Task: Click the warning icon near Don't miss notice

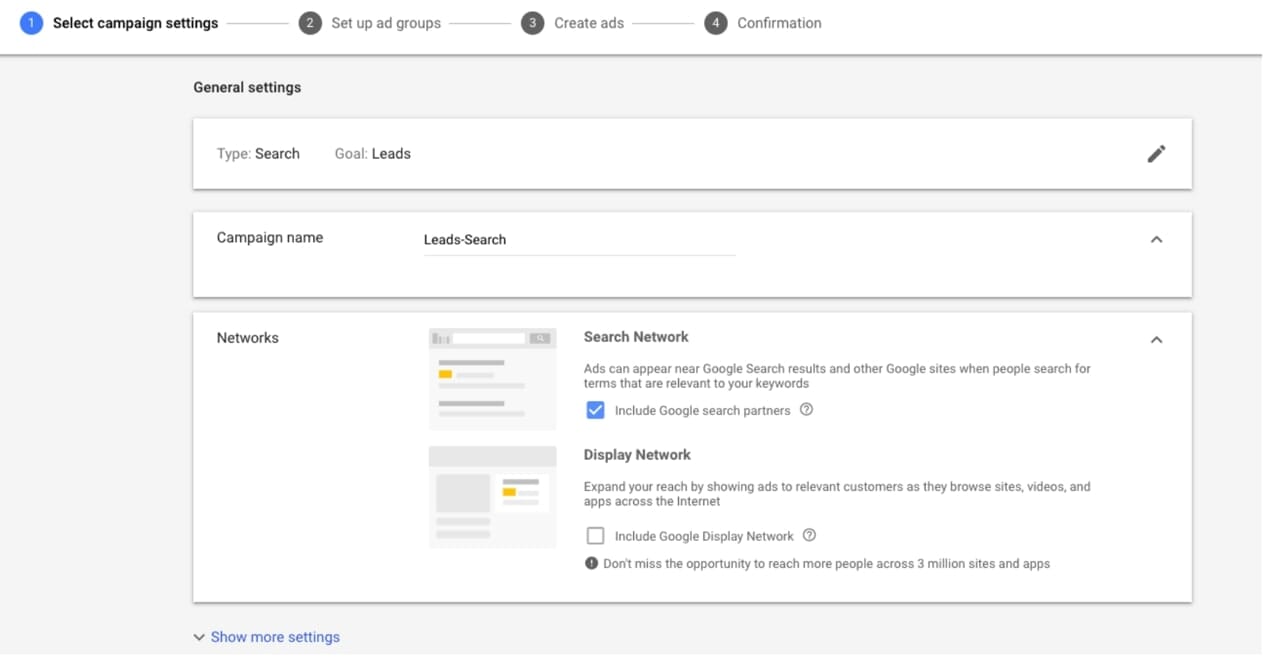Action: pos(591,564)
